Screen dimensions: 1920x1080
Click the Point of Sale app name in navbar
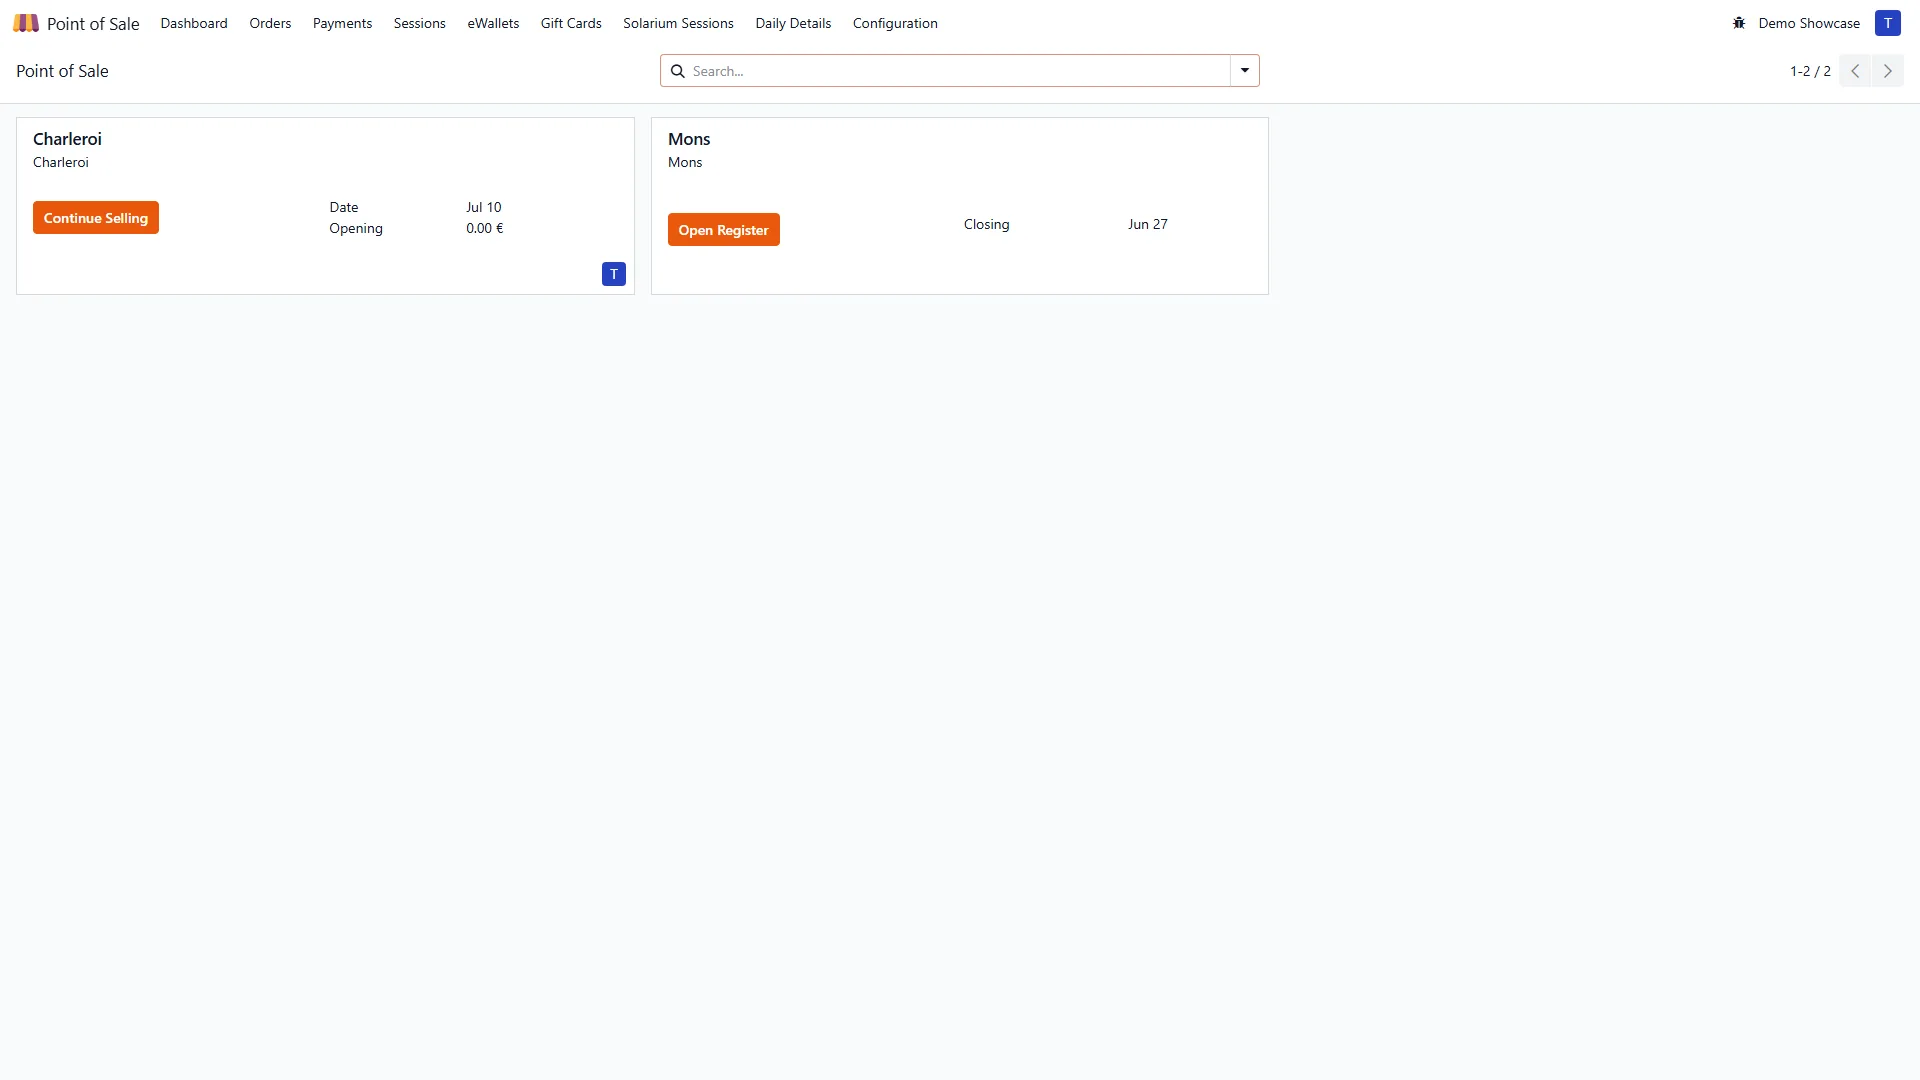[93, 23]
